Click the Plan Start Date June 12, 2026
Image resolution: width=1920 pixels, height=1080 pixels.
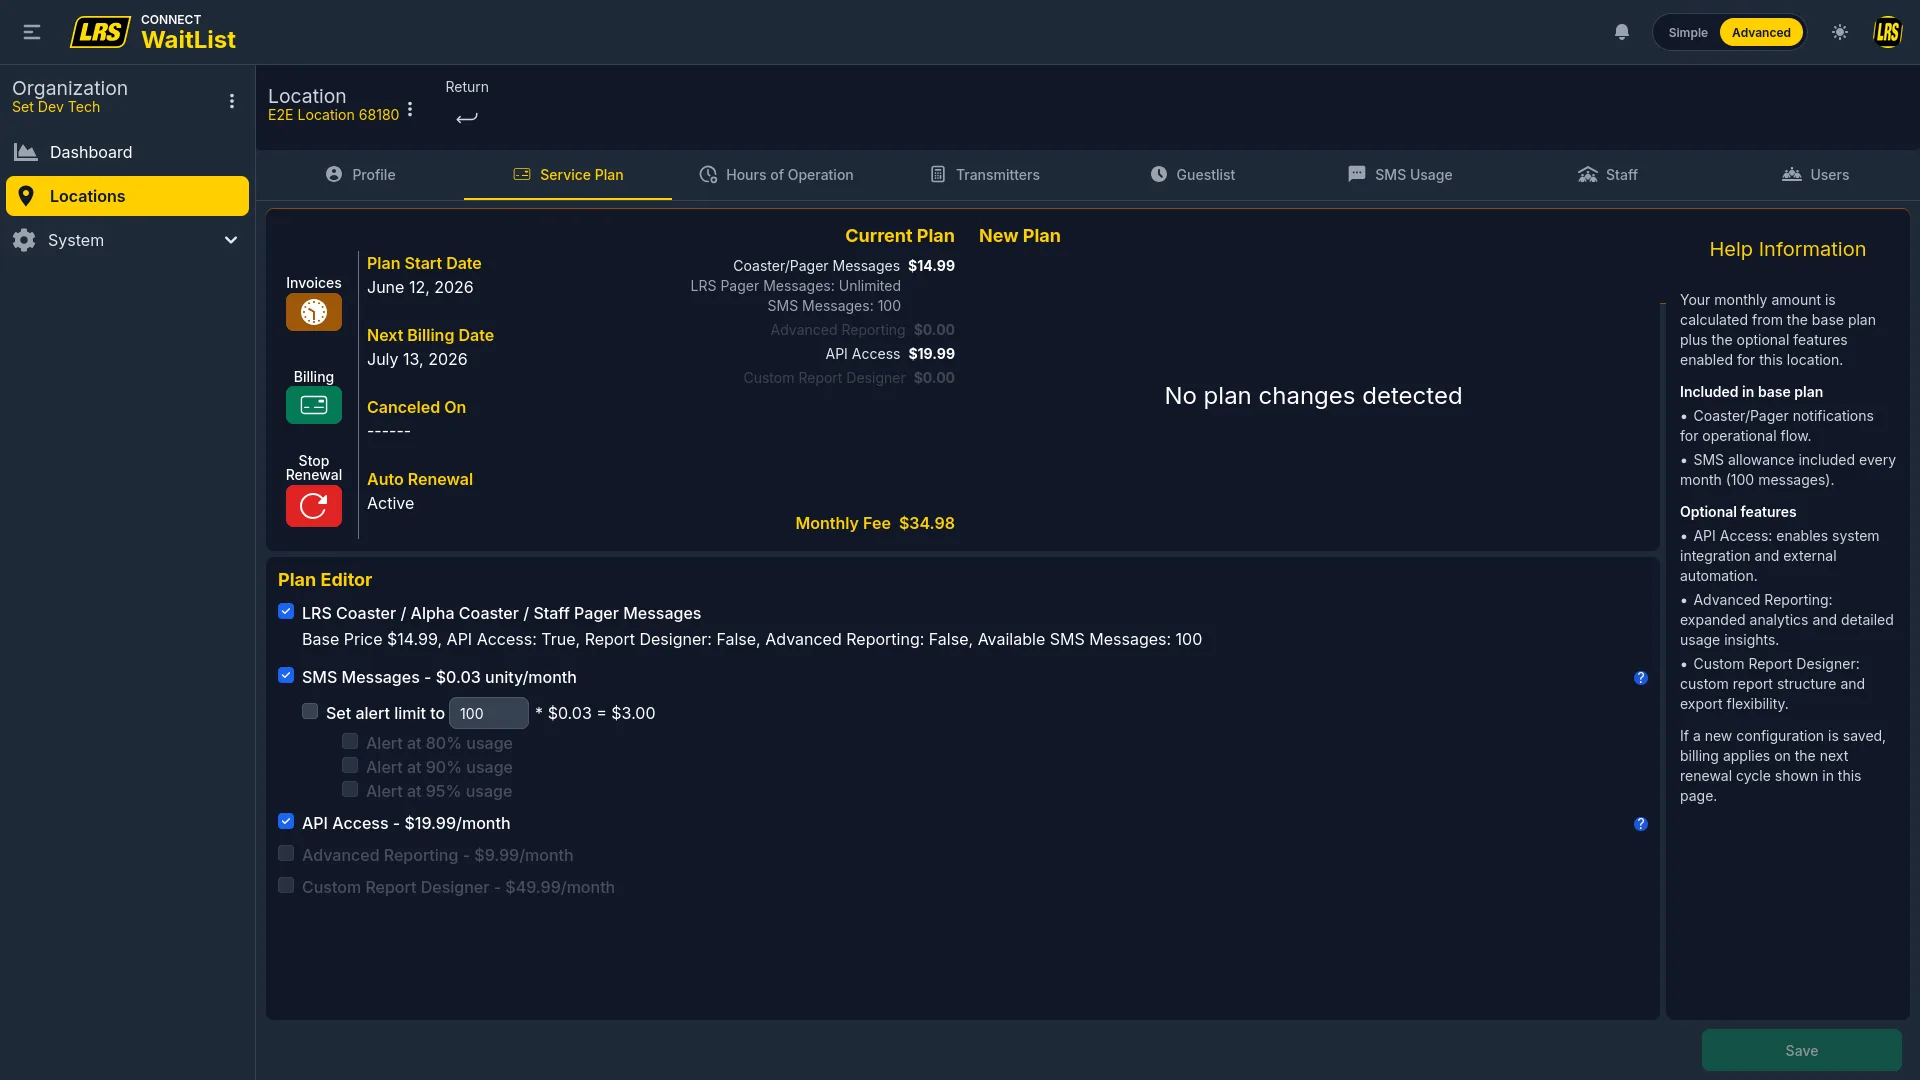click(424, 276)
